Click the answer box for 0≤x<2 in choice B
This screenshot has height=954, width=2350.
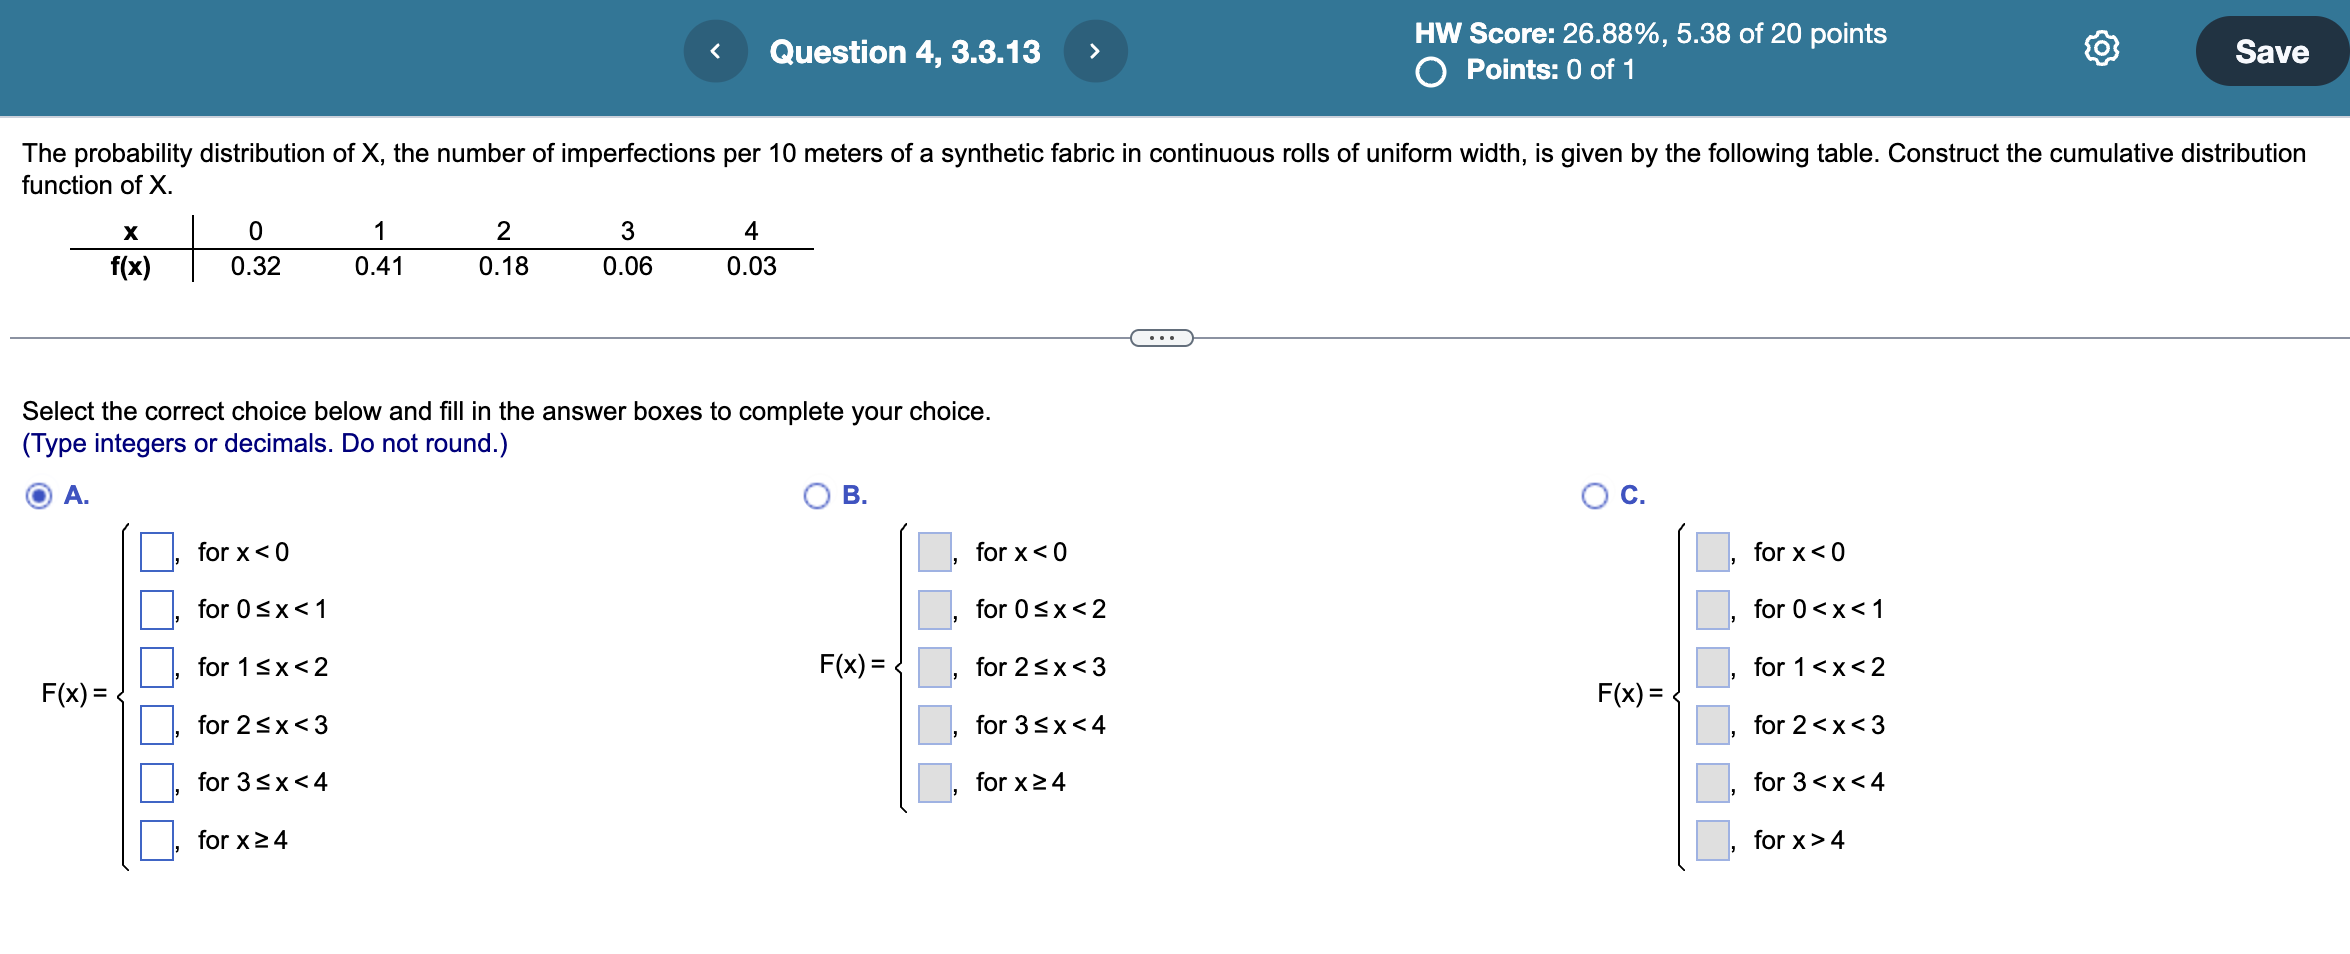(932, 609)
